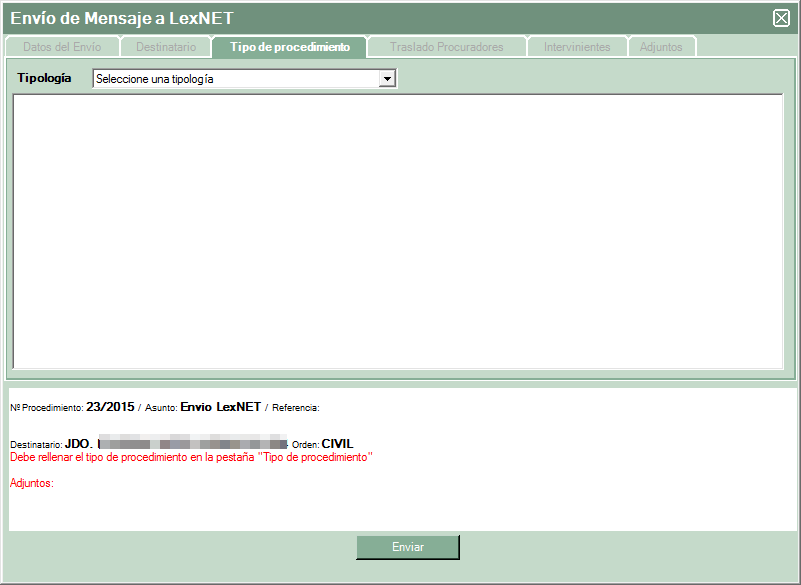Screen dimensions: 801x585
Task: Go to the Traslado Procuradores tab
Action: click(x=446, y=47)
